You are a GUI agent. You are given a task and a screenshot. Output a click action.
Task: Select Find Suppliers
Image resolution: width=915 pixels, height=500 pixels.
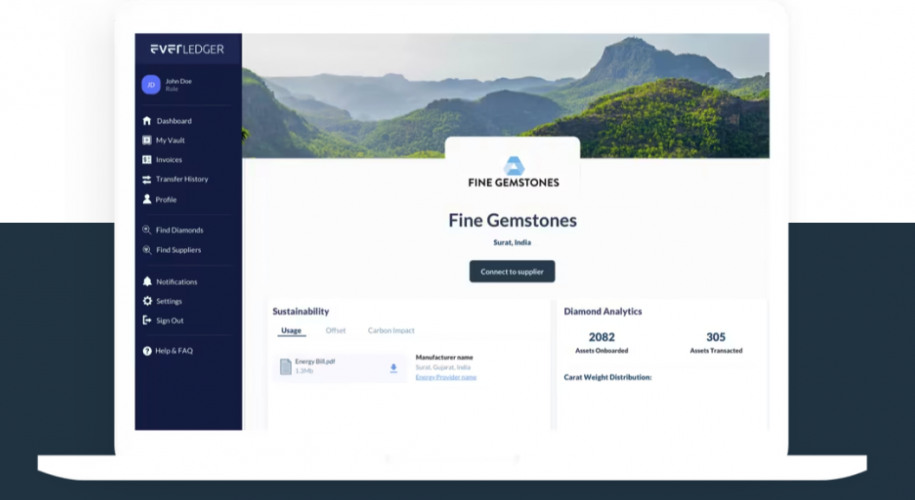(179, 250)
